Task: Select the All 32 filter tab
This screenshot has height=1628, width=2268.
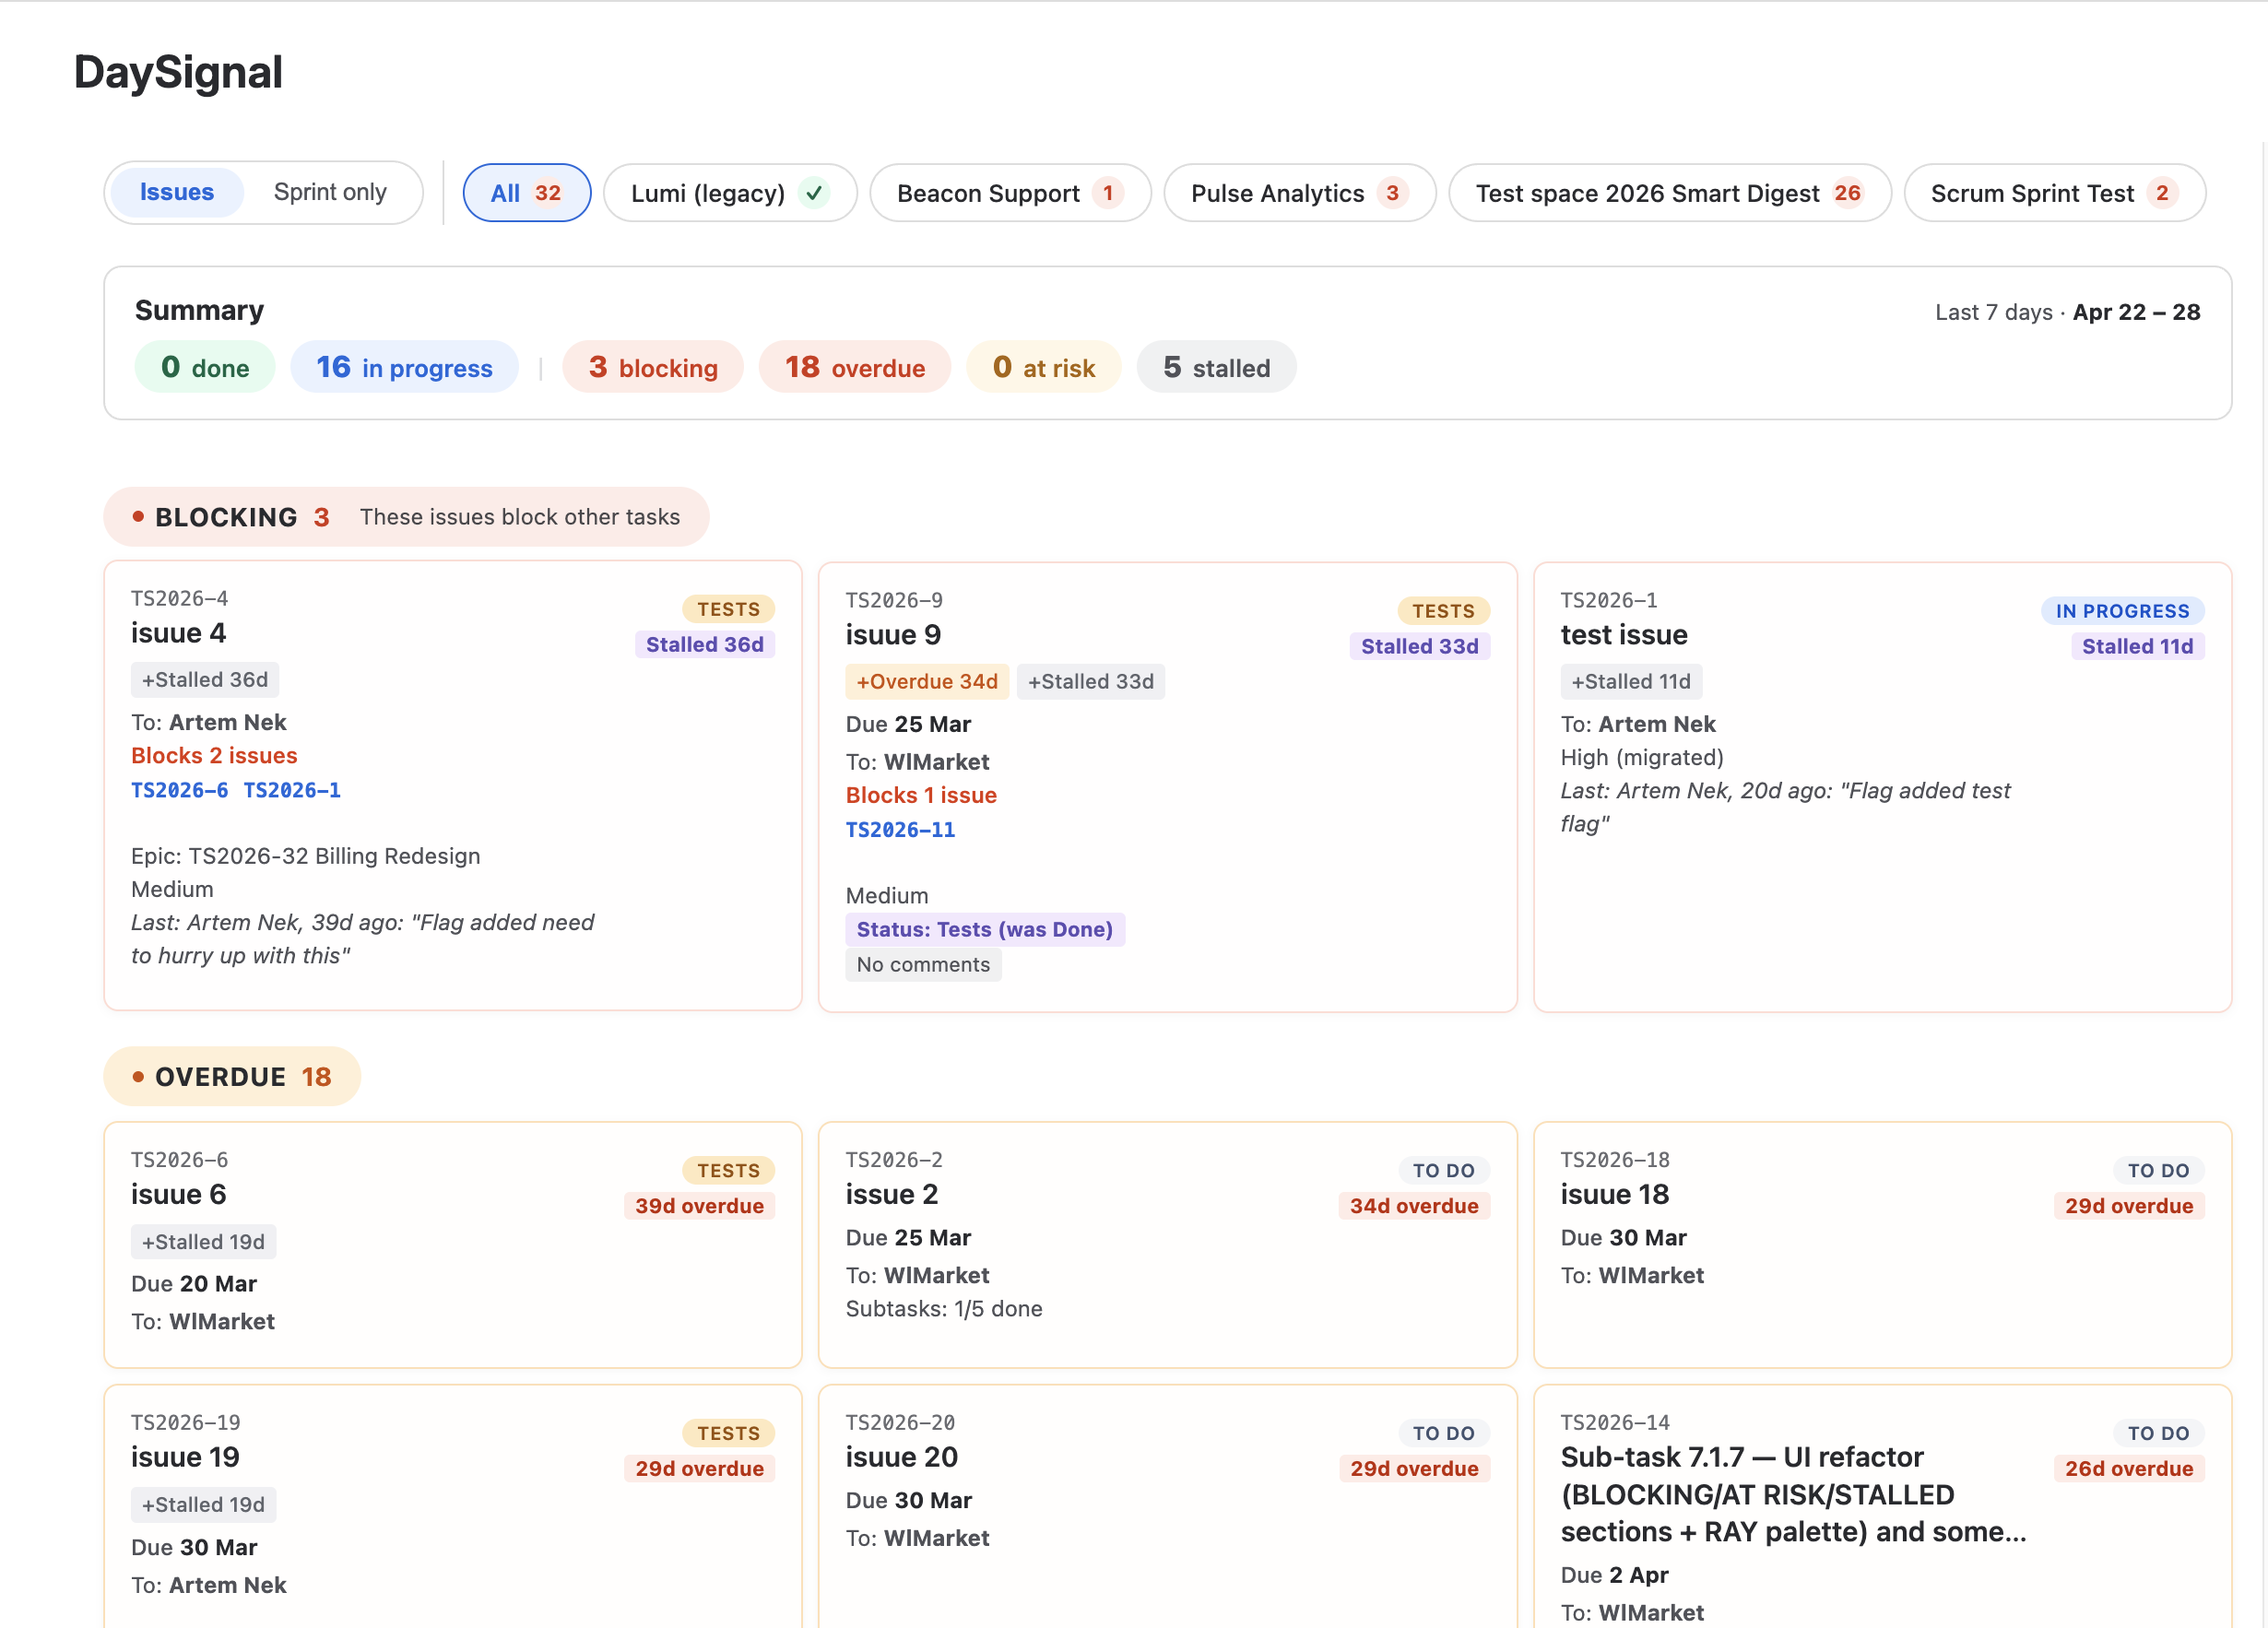Action: click(x=526, y=193)
